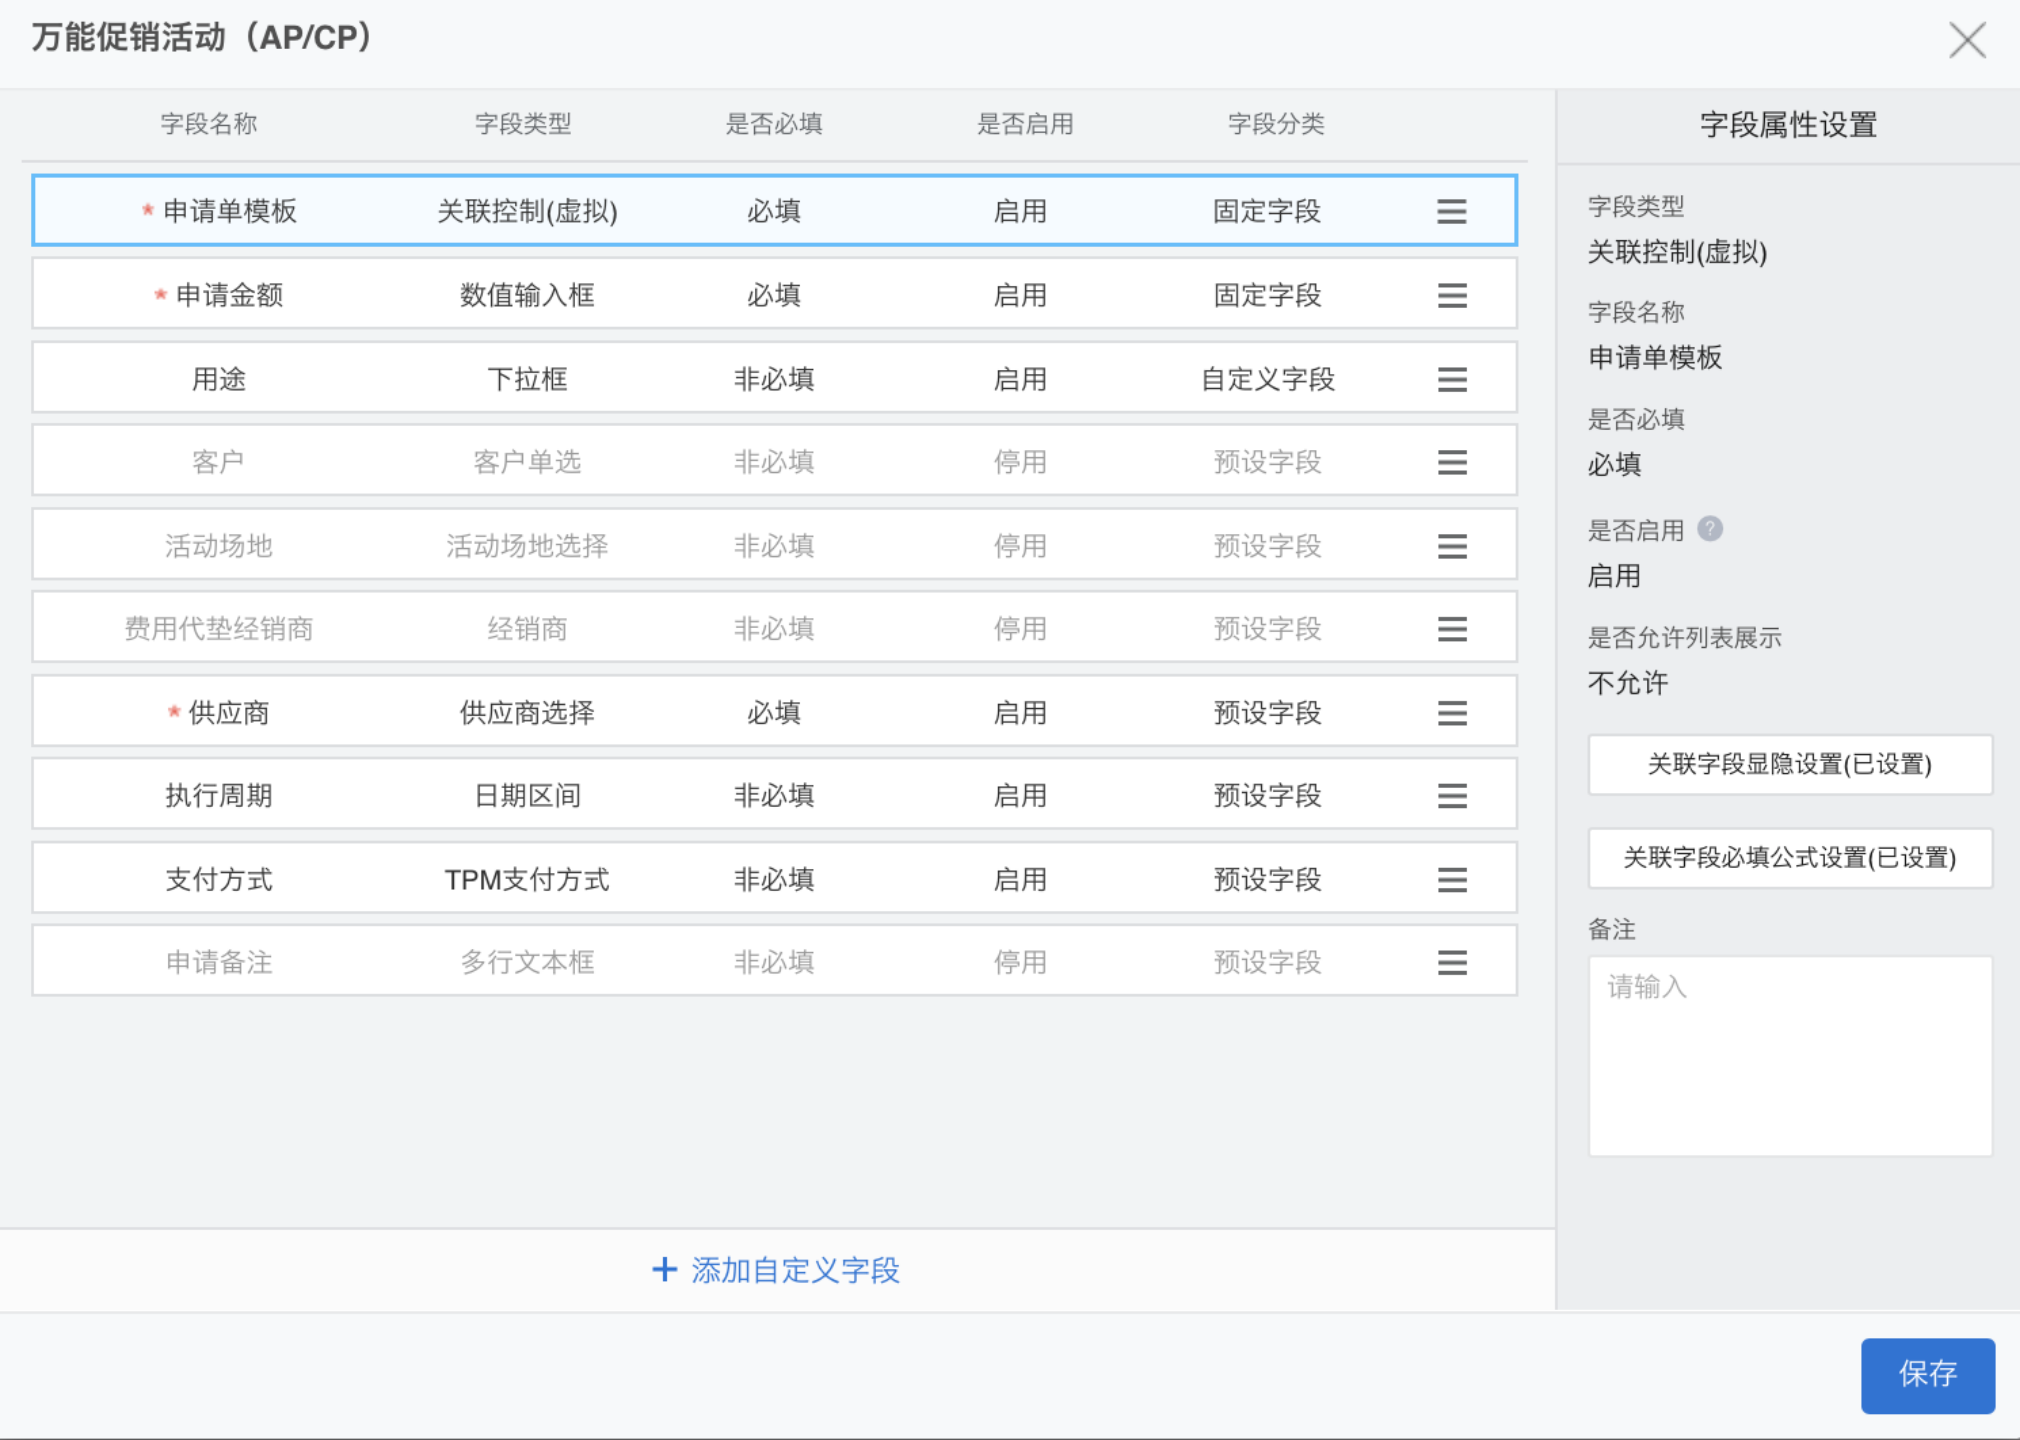Image resolution: width=2020 pixels, height=1440 pixels.
Task: Select the 支付方式 field name
Action: point(218,880)
